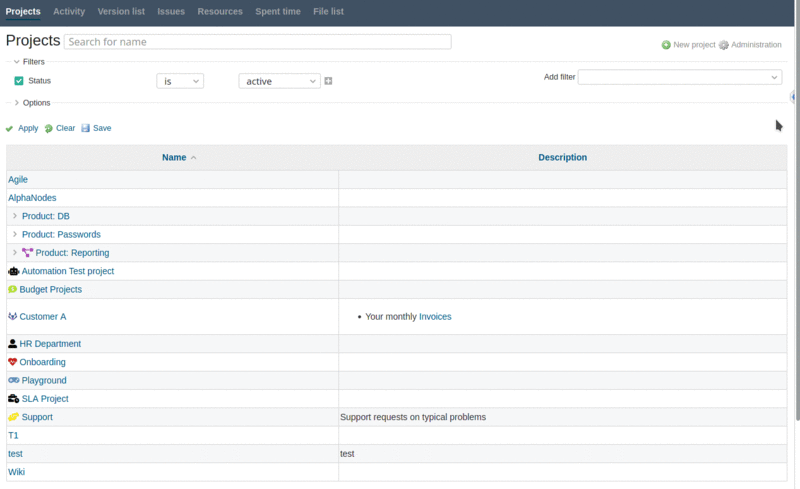
Task: Click the robot icon beside Automation Test project
Action: (x=13, y=271)
